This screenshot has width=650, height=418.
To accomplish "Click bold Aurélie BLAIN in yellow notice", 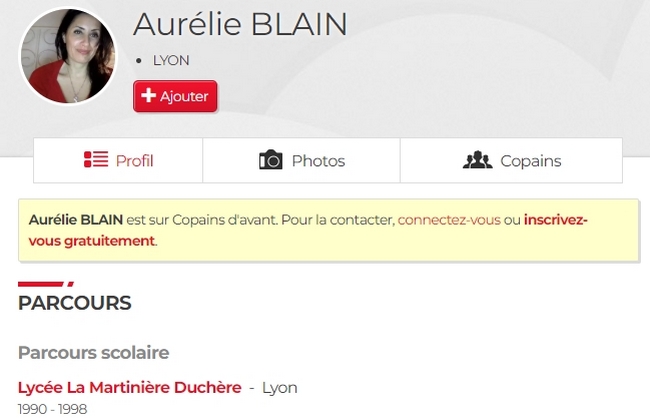I will (76, 219).
